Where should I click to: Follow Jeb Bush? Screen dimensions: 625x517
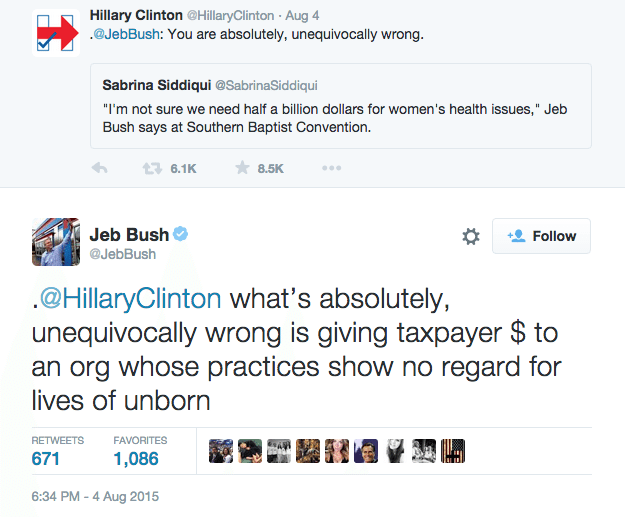click(543, 236)
